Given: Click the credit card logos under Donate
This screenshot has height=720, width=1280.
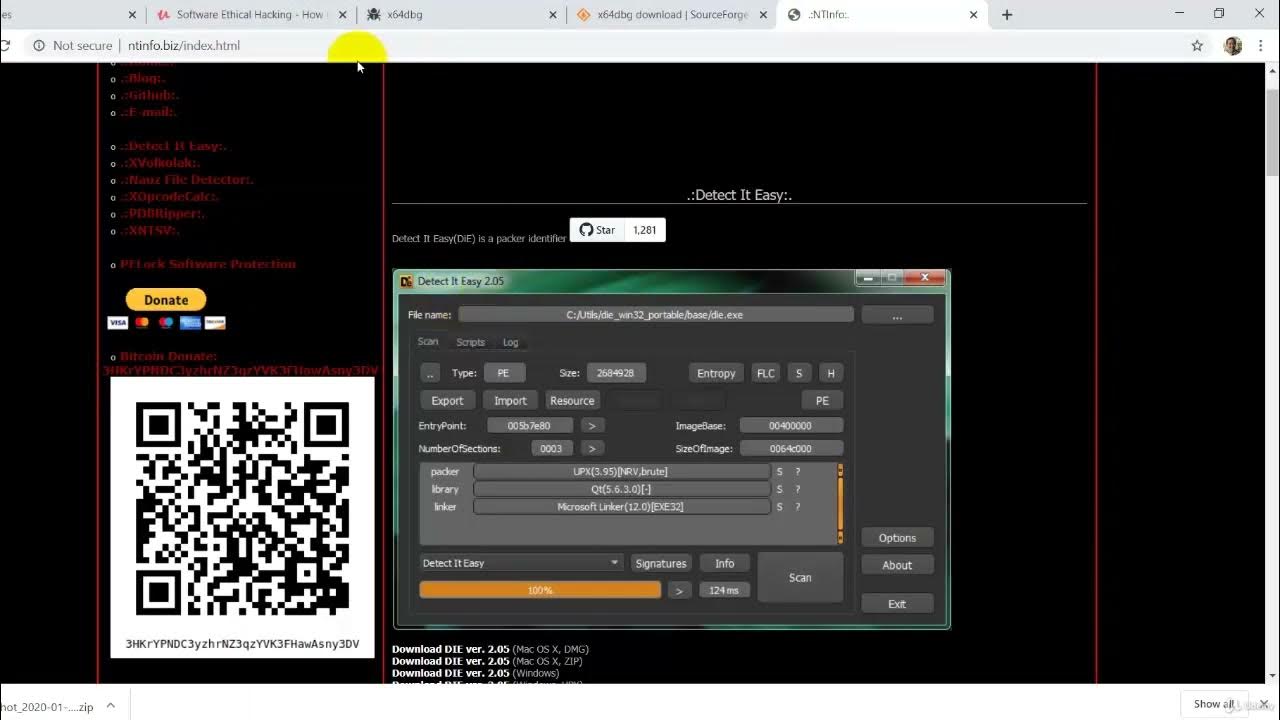Looking at the screenshot, I should [x=166, y=323].
